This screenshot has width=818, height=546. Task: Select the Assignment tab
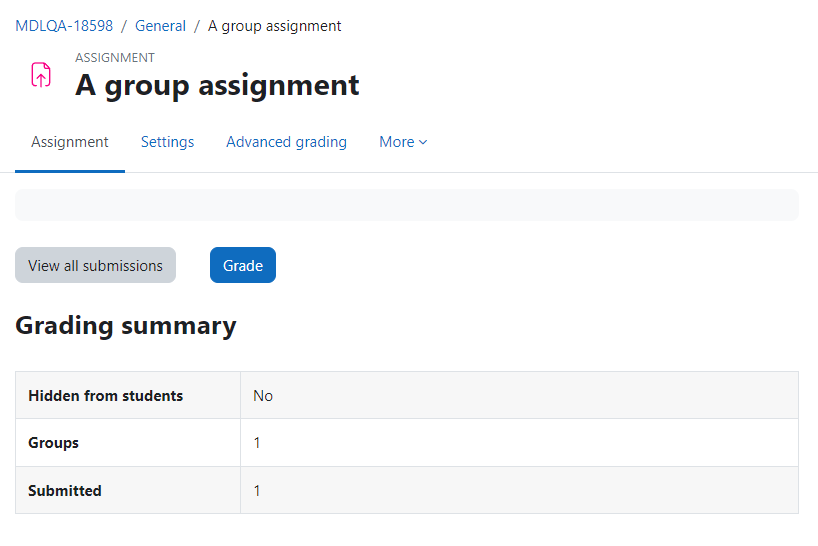tap(69, 142)
